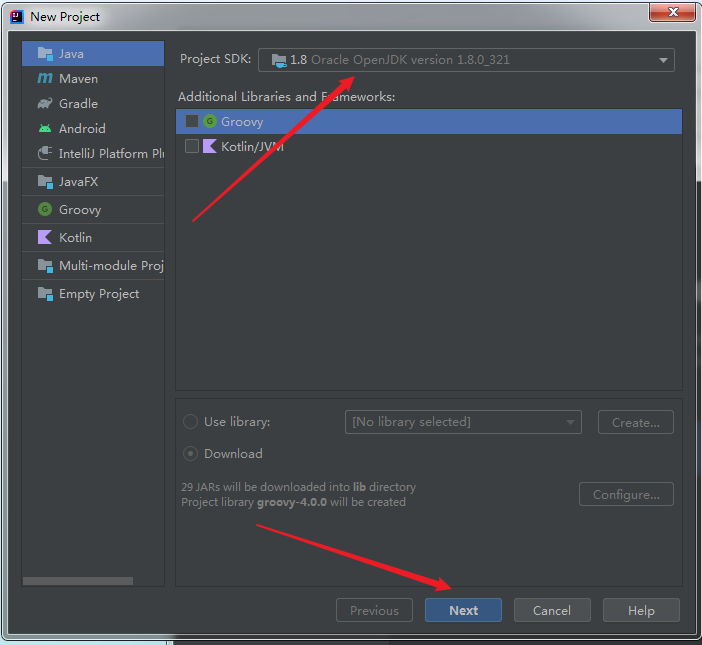Click the Configure... button

(x=626, y=494)
